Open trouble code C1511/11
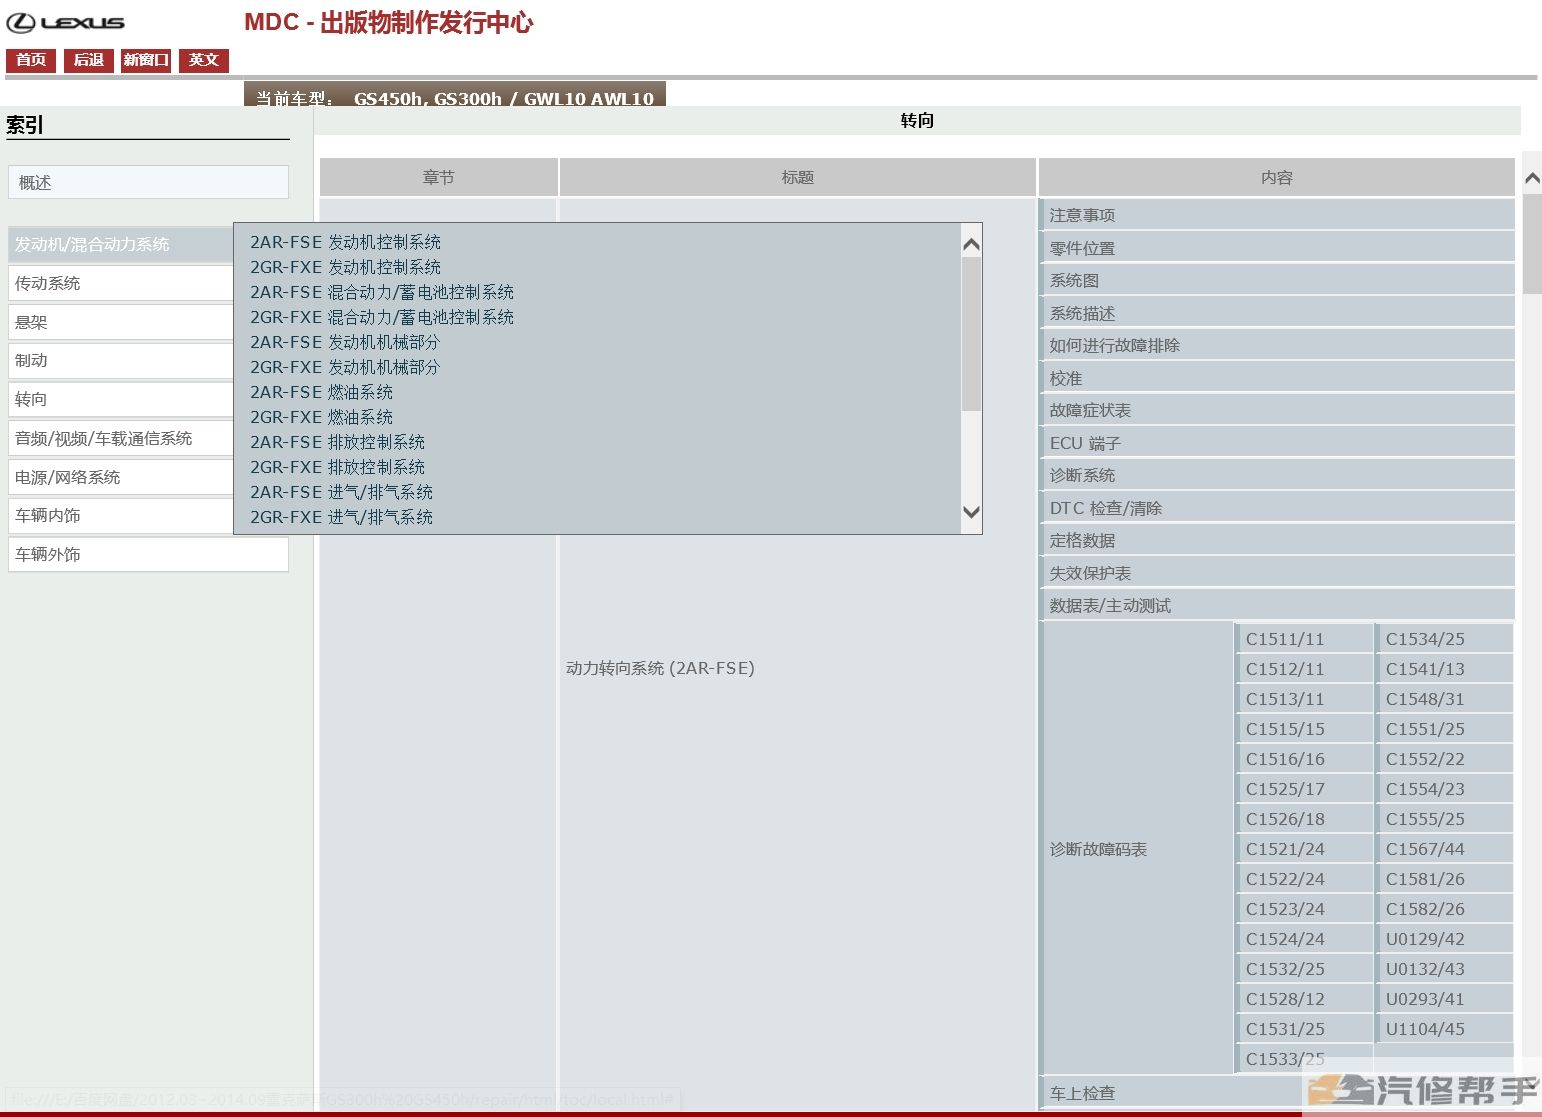Image resolution: width=1542 pixels, height=1117 pixels. coord(1305,639)
